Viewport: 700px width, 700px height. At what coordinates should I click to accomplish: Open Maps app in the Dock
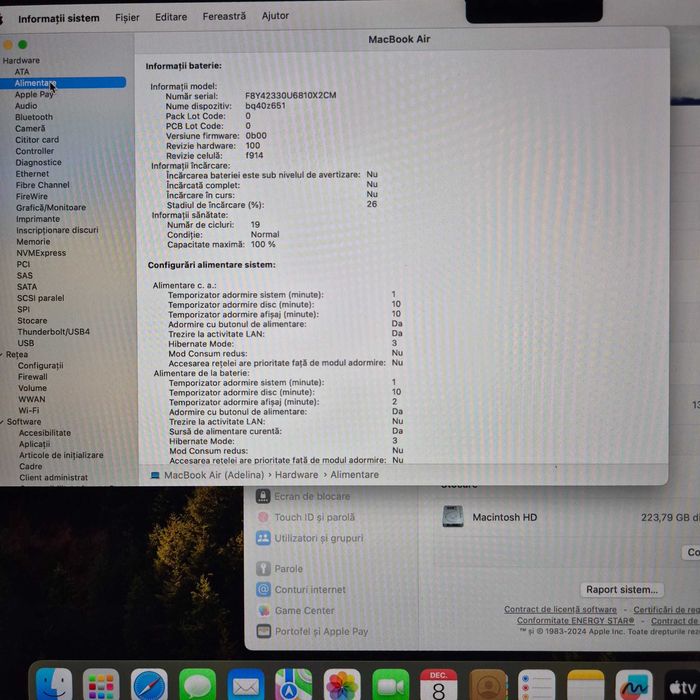point(293,685)
